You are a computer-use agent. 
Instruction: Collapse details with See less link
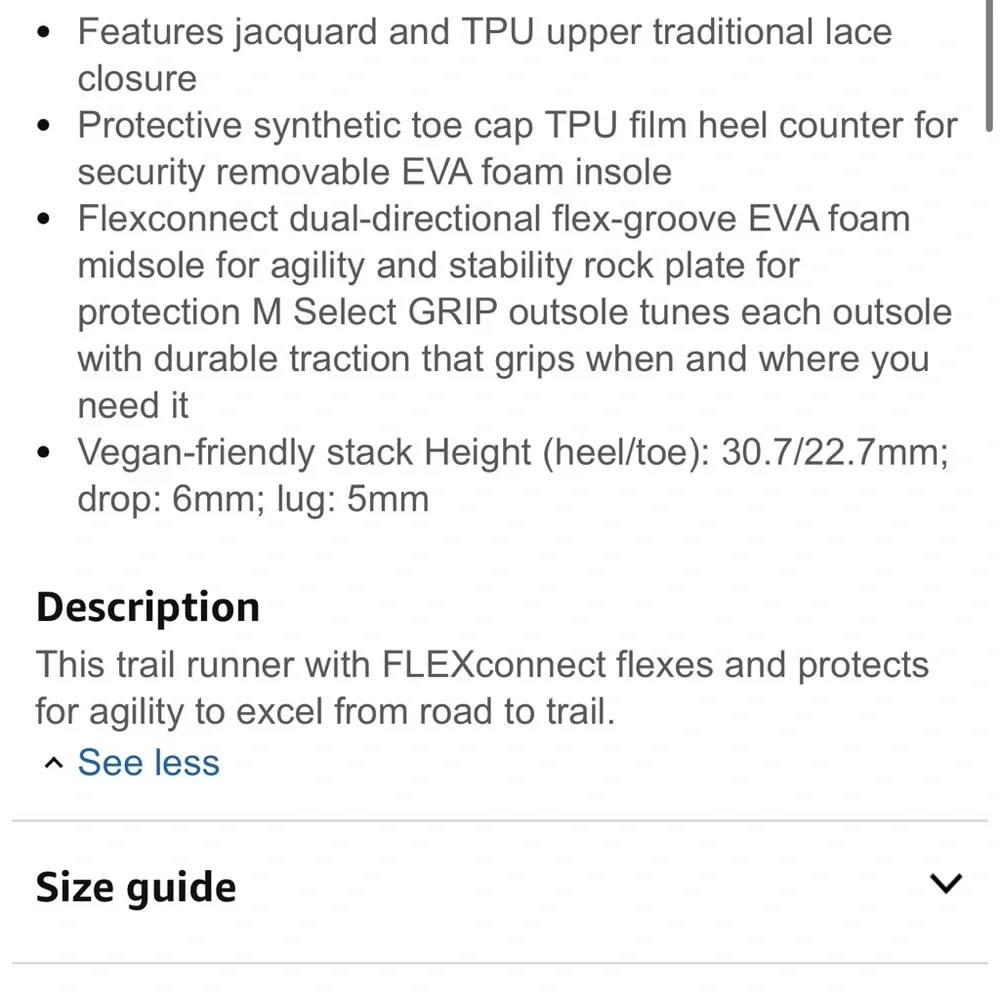148,763
